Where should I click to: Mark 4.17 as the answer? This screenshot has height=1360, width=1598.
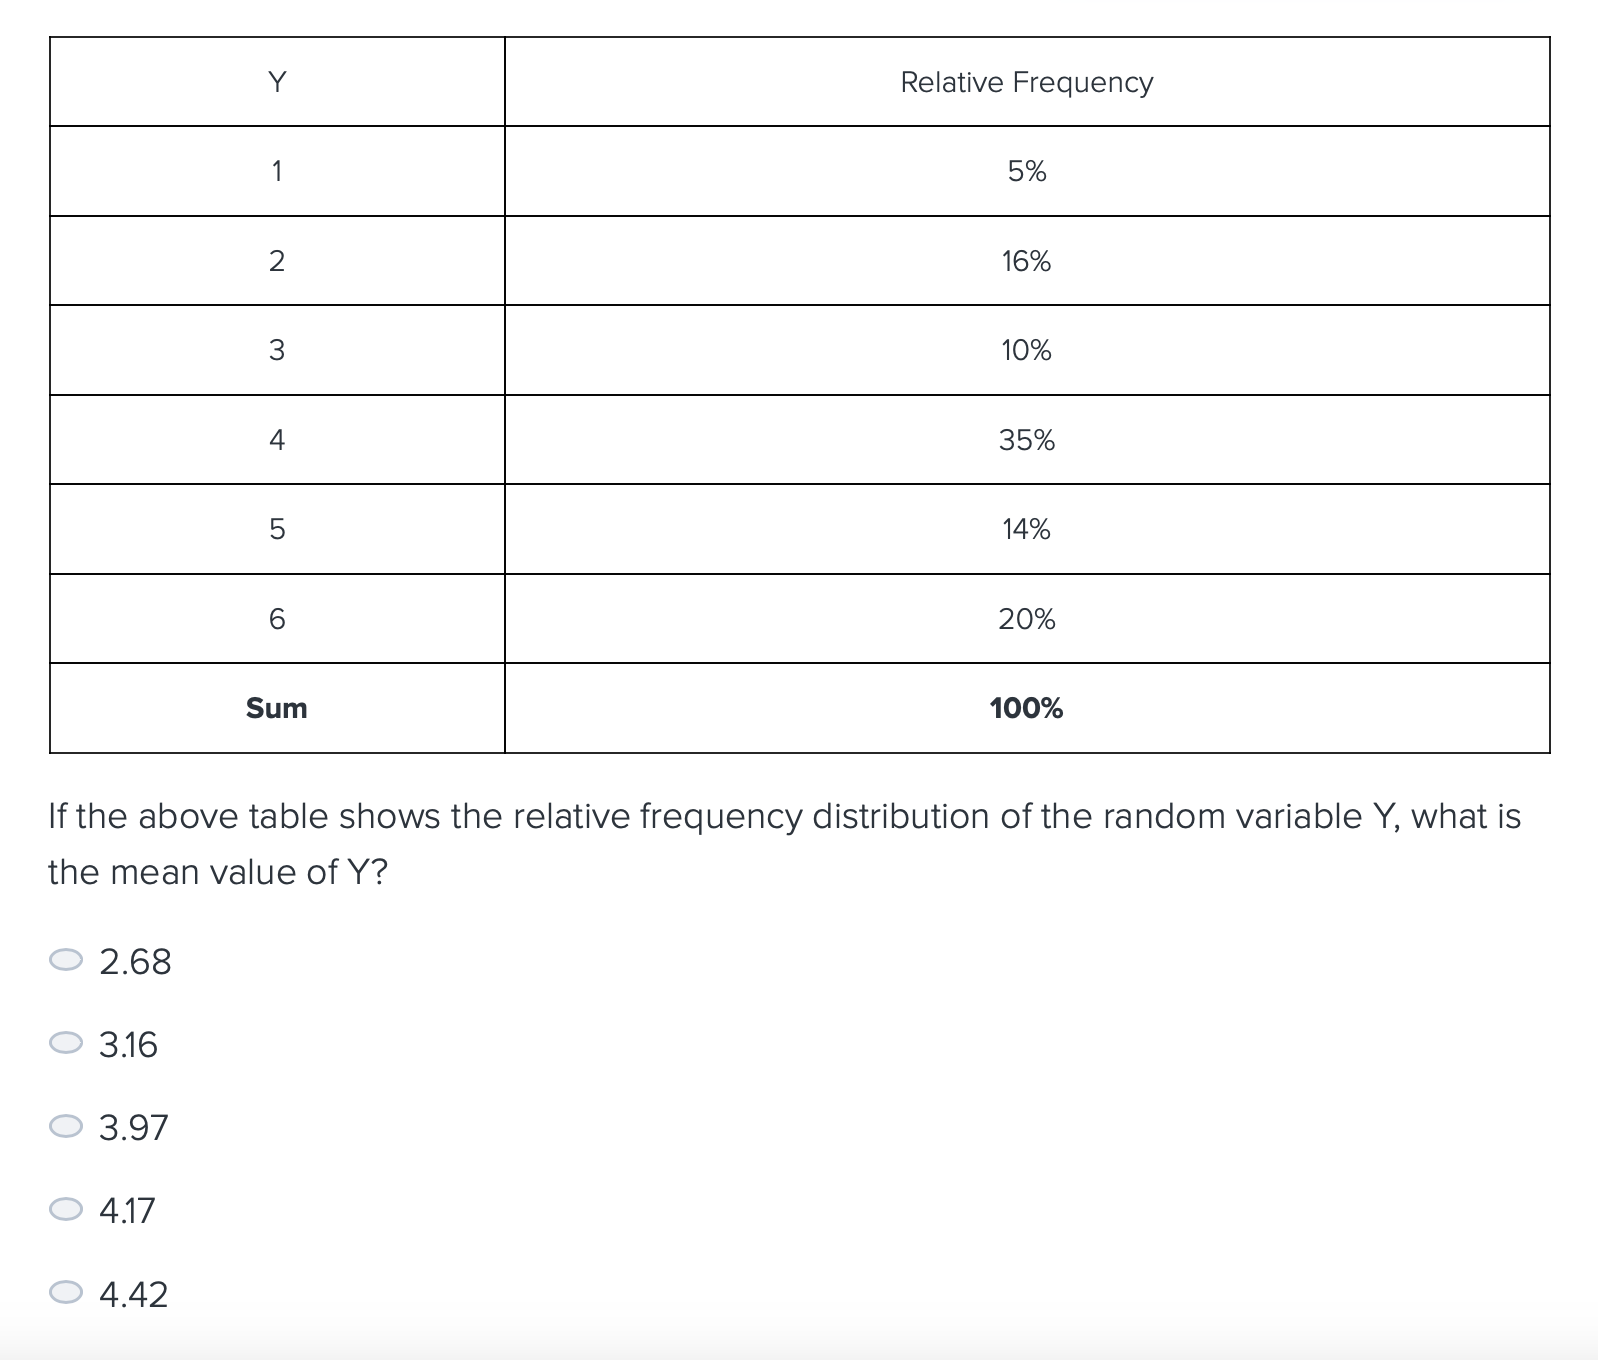point(67,1210)
